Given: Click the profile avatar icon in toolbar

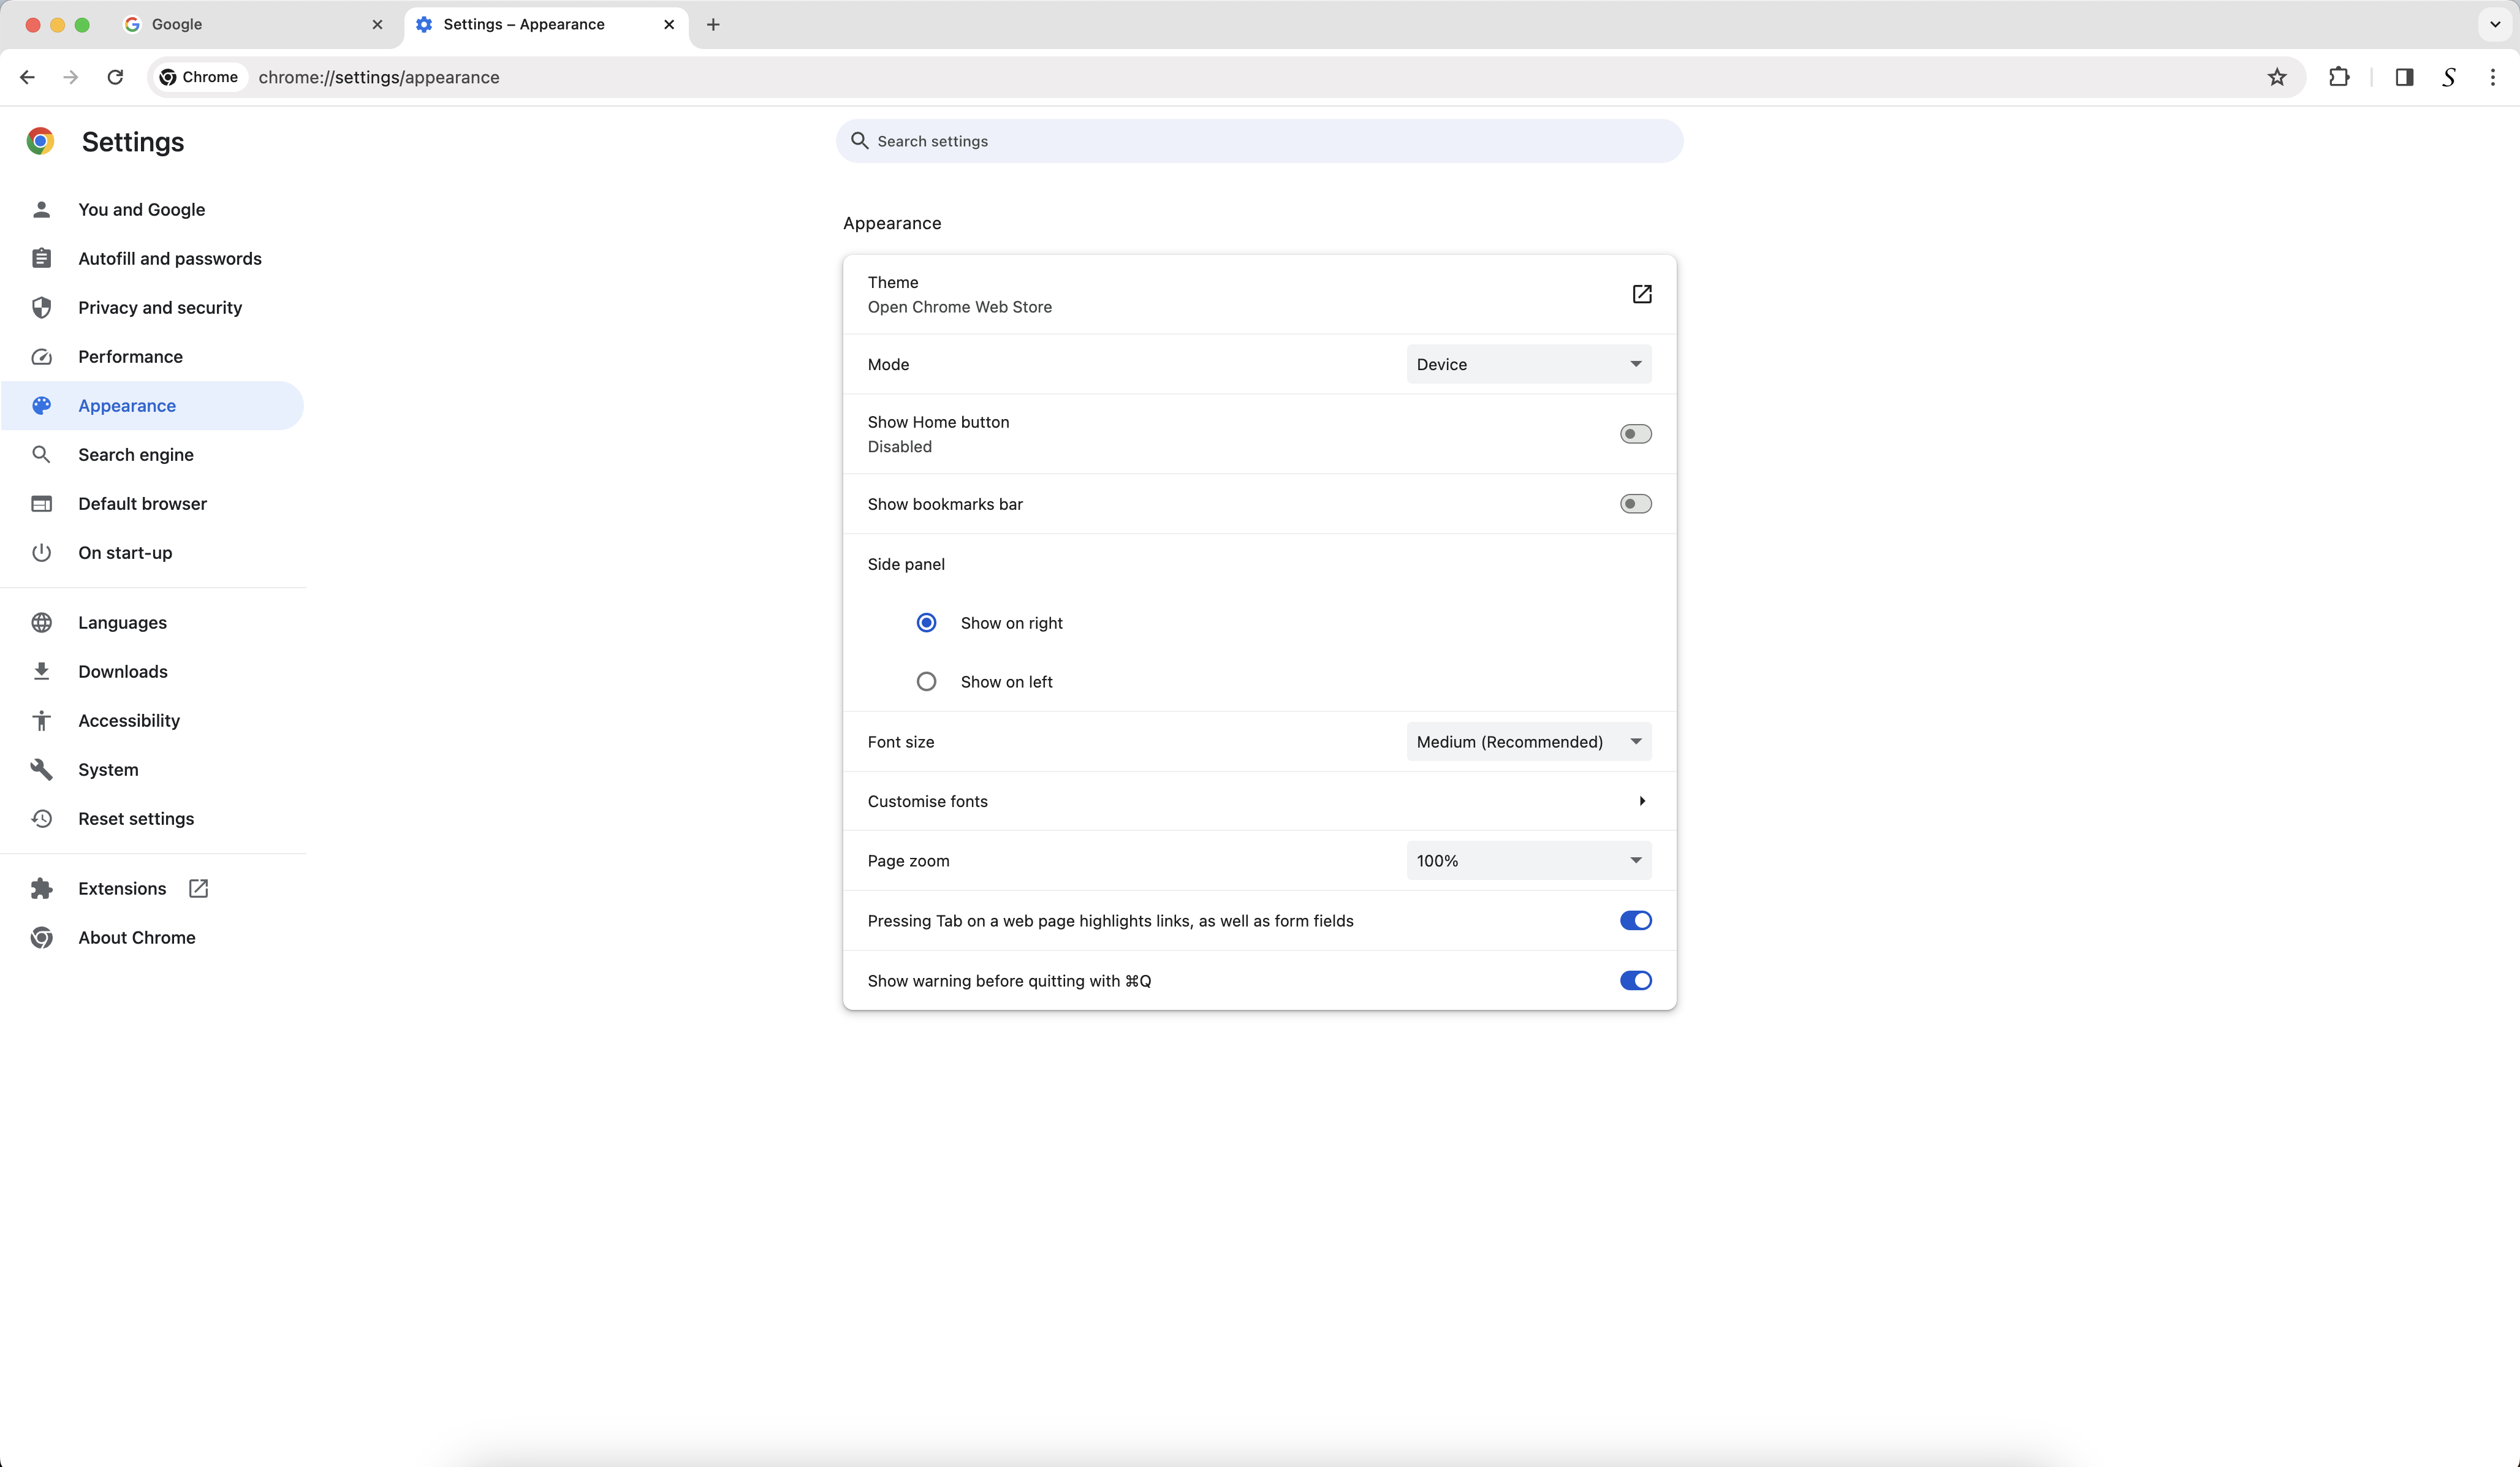Looking at the screenshot, I should tap(2448, 77).
